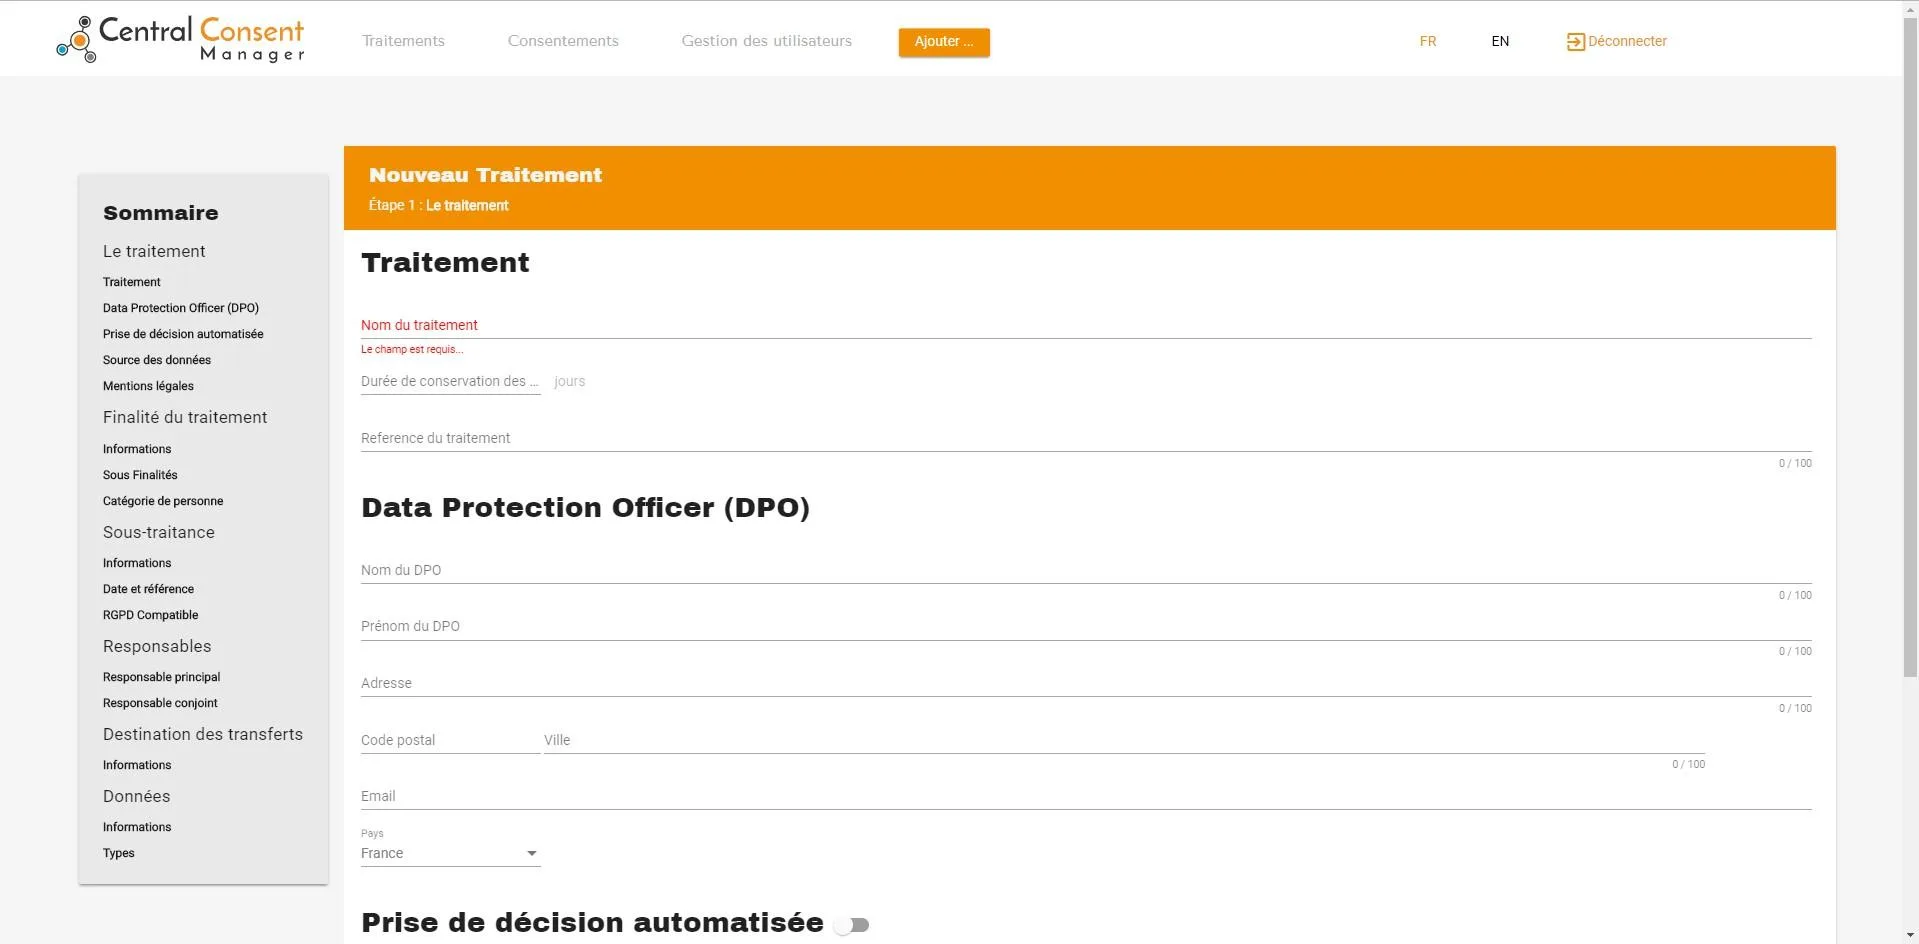
Task: Click the 'Étape 1 : Le traitement' header text
Action: [x=438, y=205]
